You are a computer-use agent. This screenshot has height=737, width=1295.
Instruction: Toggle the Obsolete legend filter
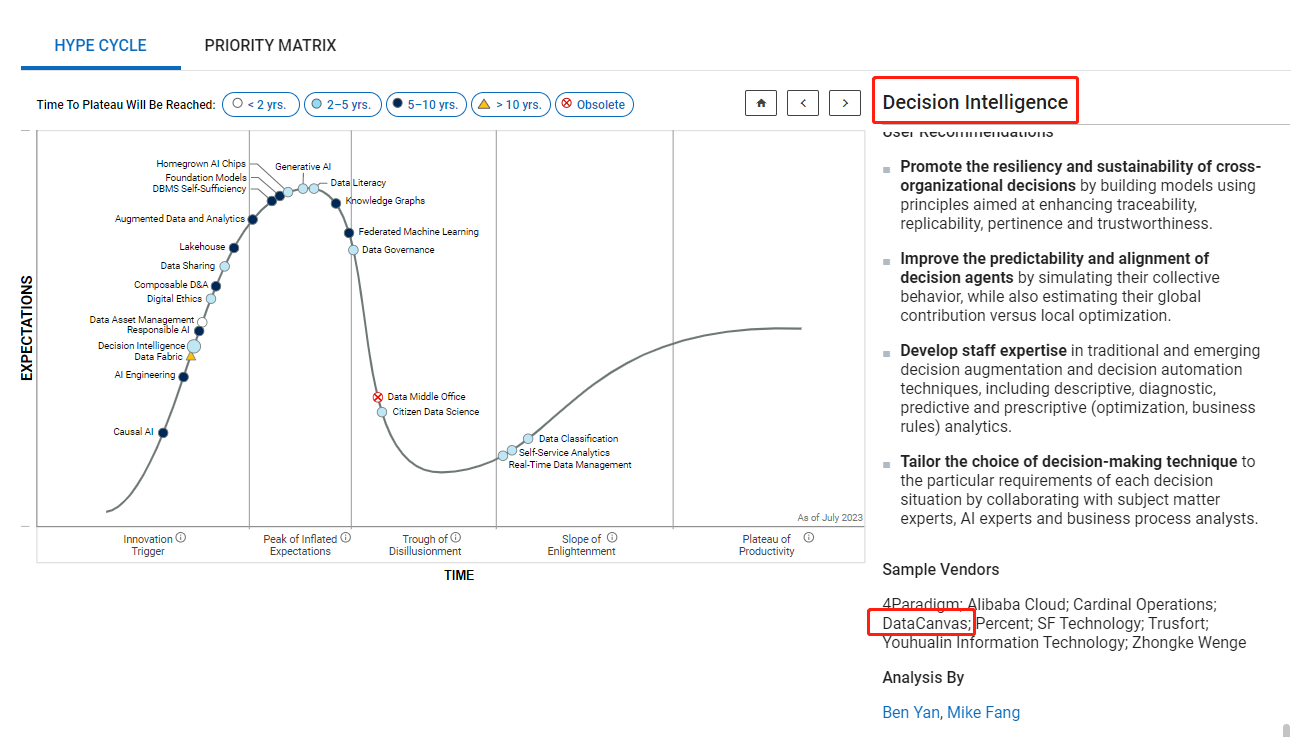(593, 104)
